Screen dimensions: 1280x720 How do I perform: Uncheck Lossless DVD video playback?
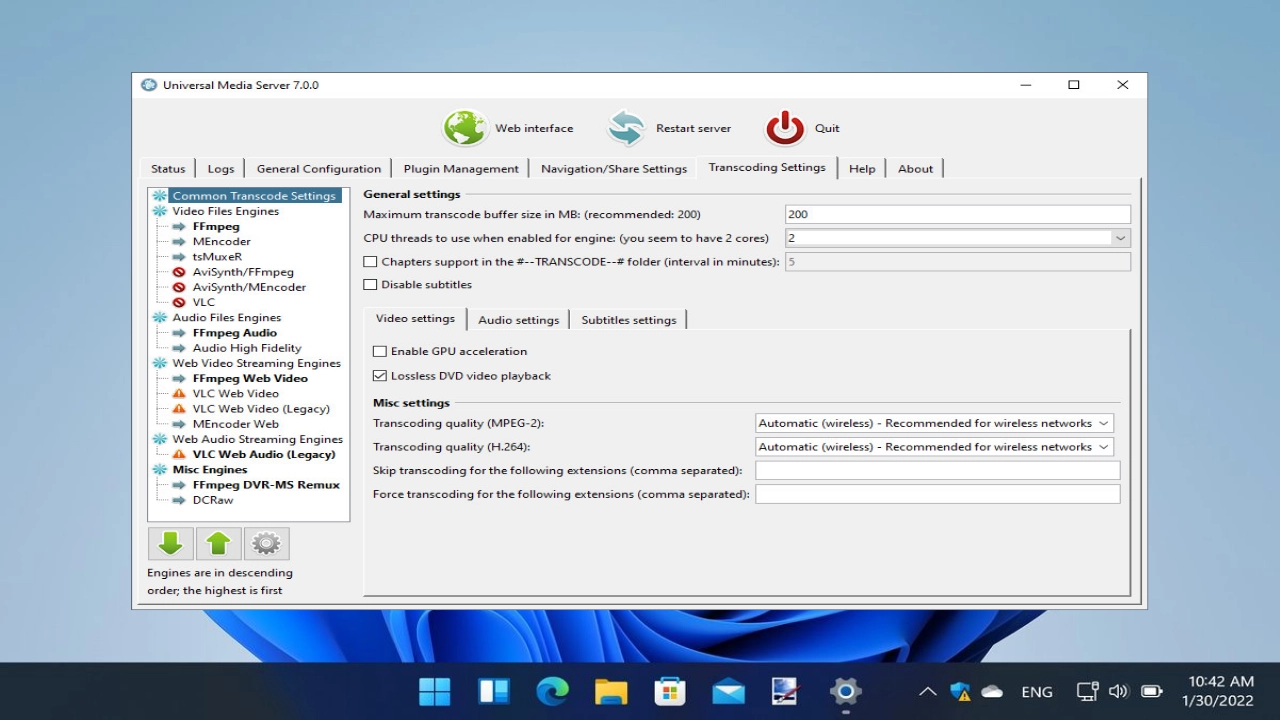pyautogui.click(x=380, y=376)
